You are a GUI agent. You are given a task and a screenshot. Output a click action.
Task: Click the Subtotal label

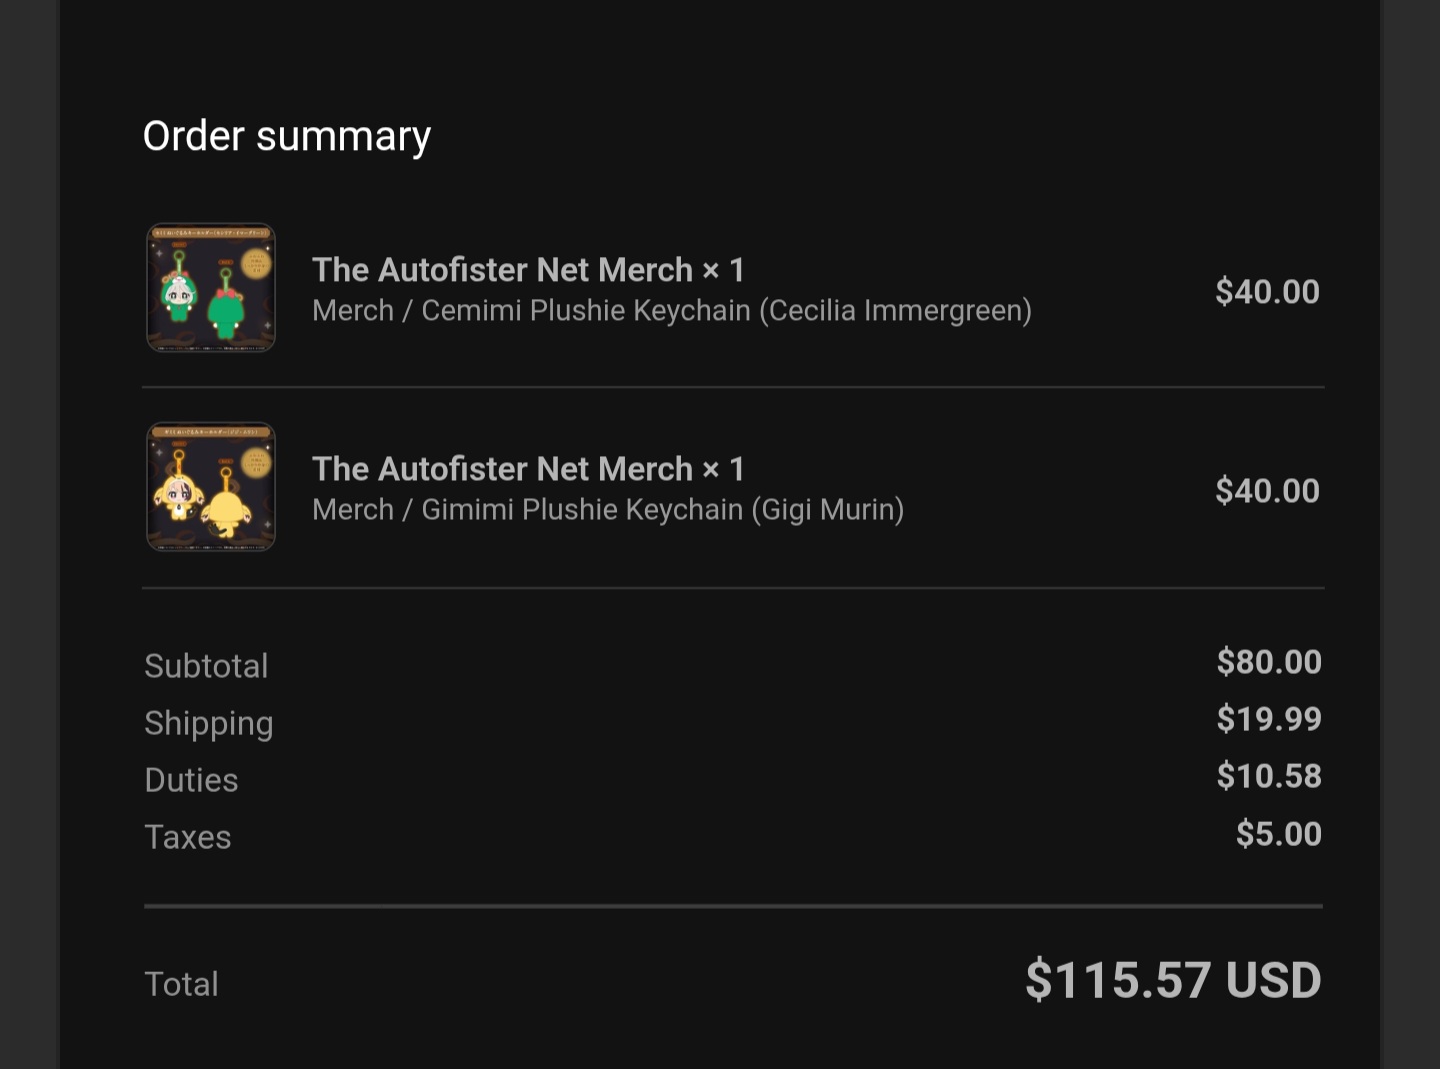(x=206, y=666)
